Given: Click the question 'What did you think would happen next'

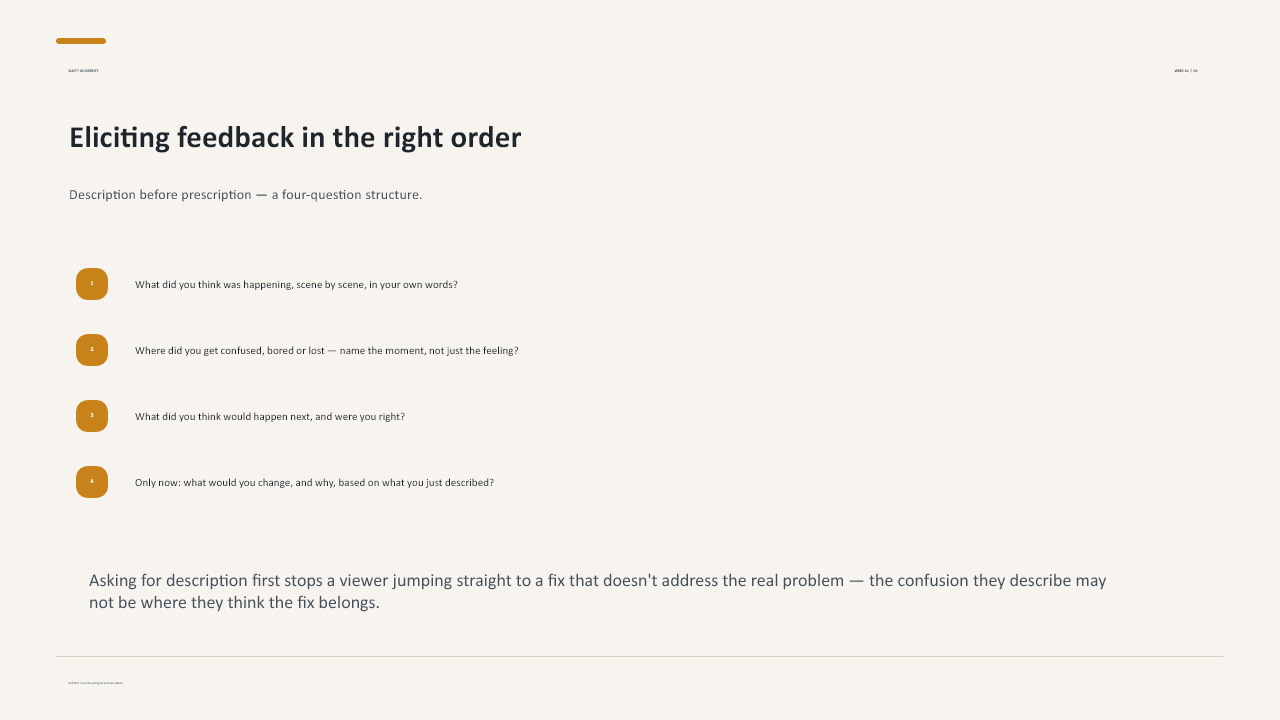Looking at the screenshot, I should point(270,416).
